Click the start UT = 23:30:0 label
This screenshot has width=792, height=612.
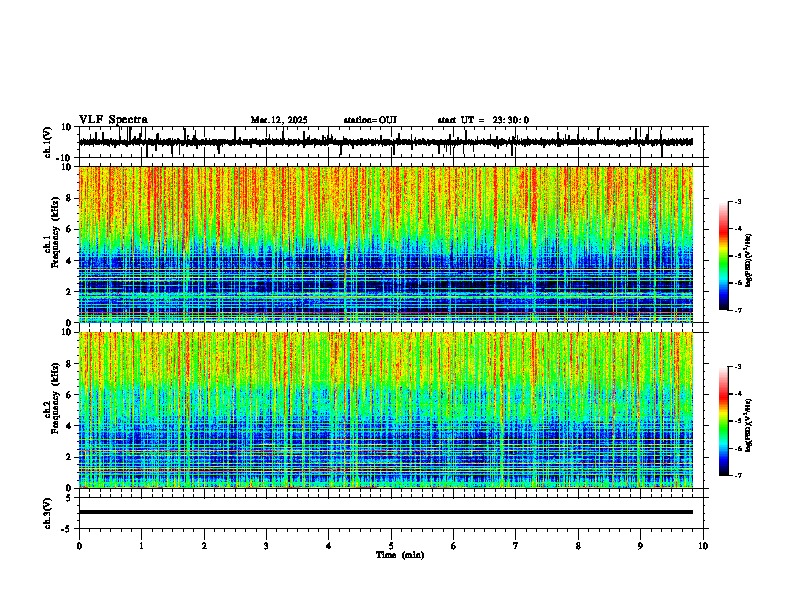(x=483, y=120)
